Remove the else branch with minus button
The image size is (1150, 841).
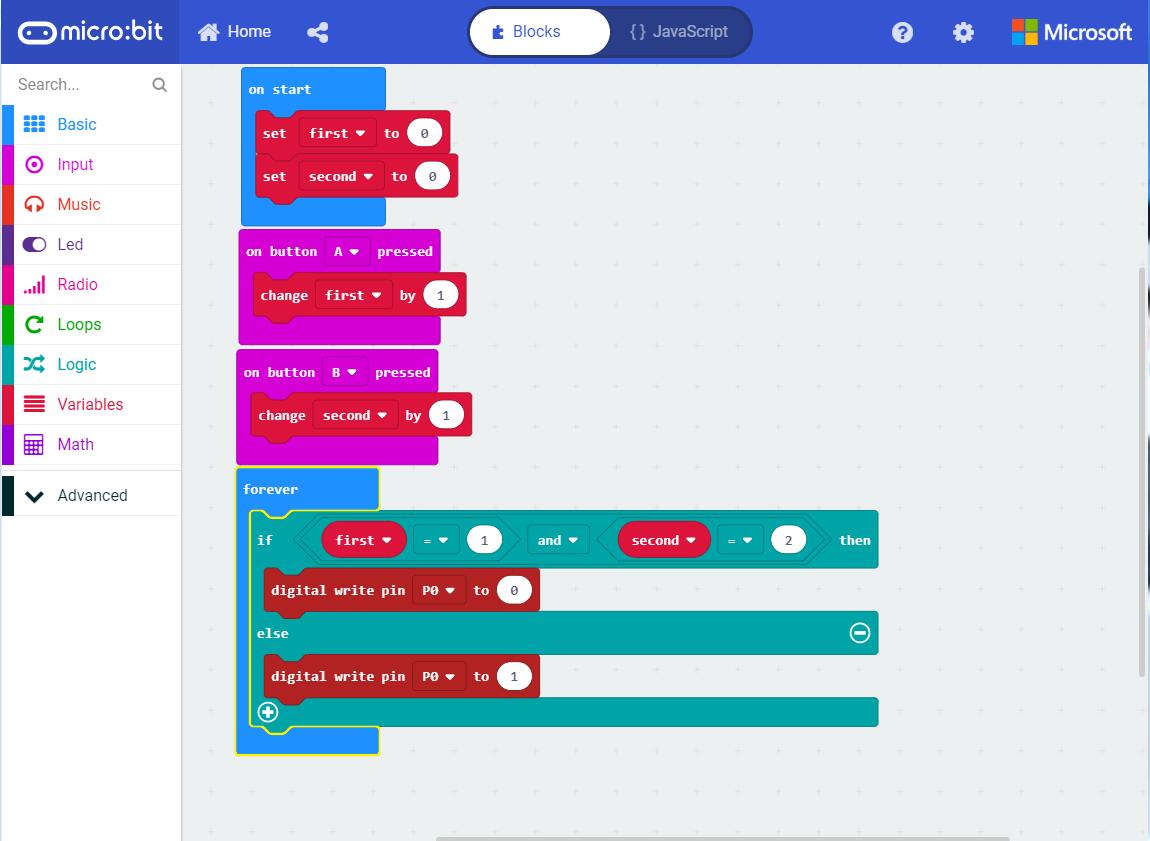(858, 632)
